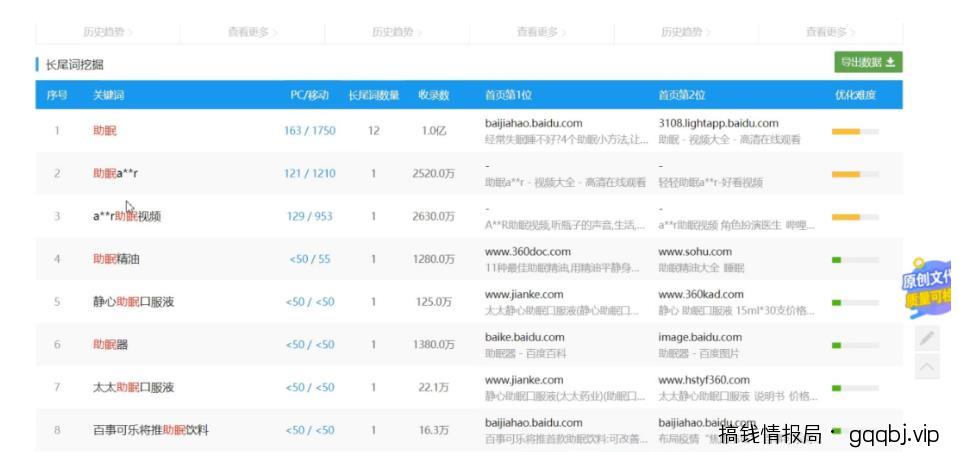Click 助眠器 - 百度图片 result title
The image size is (959, 452).
click(x=699, y=354)
